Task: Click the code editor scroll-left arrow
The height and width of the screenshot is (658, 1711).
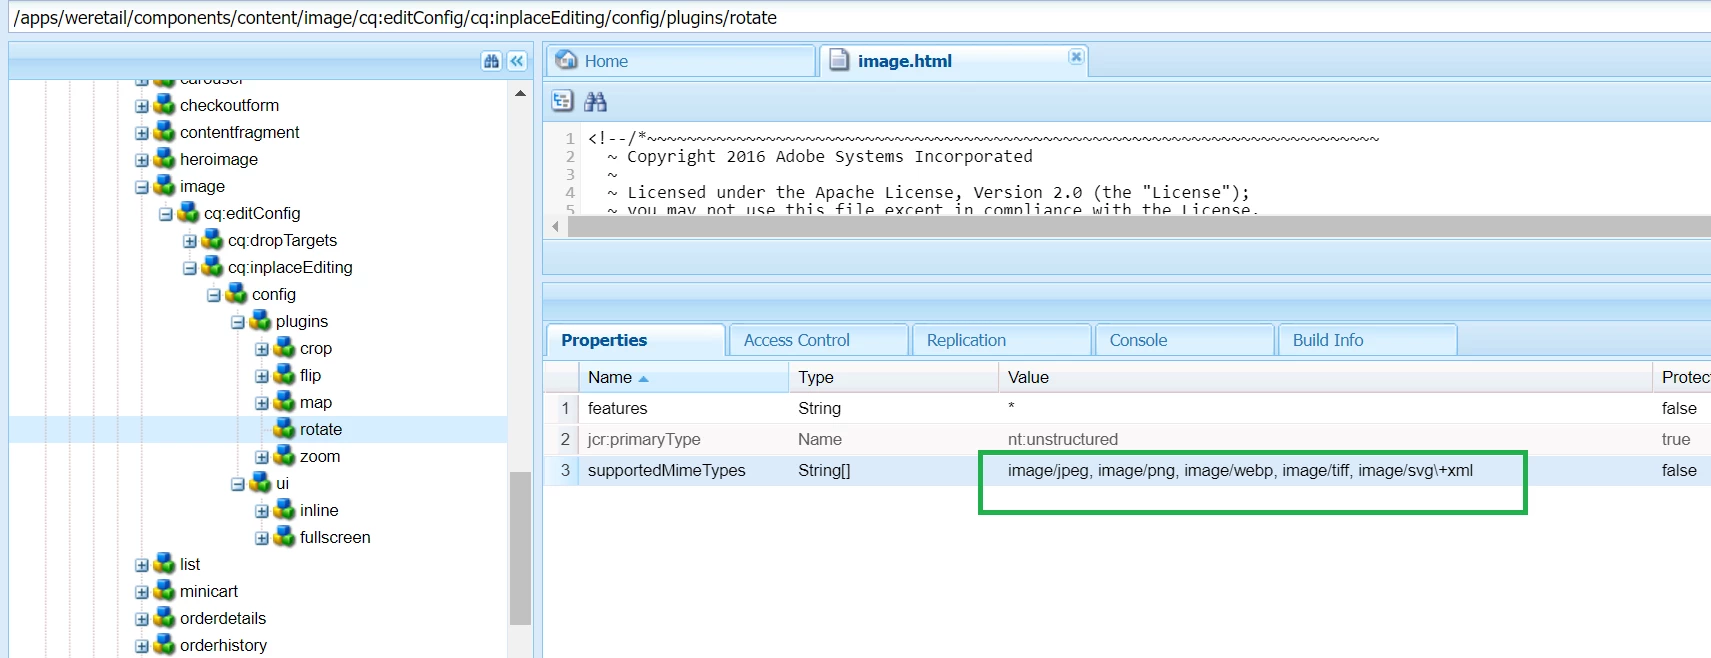Action: point(556,227)
